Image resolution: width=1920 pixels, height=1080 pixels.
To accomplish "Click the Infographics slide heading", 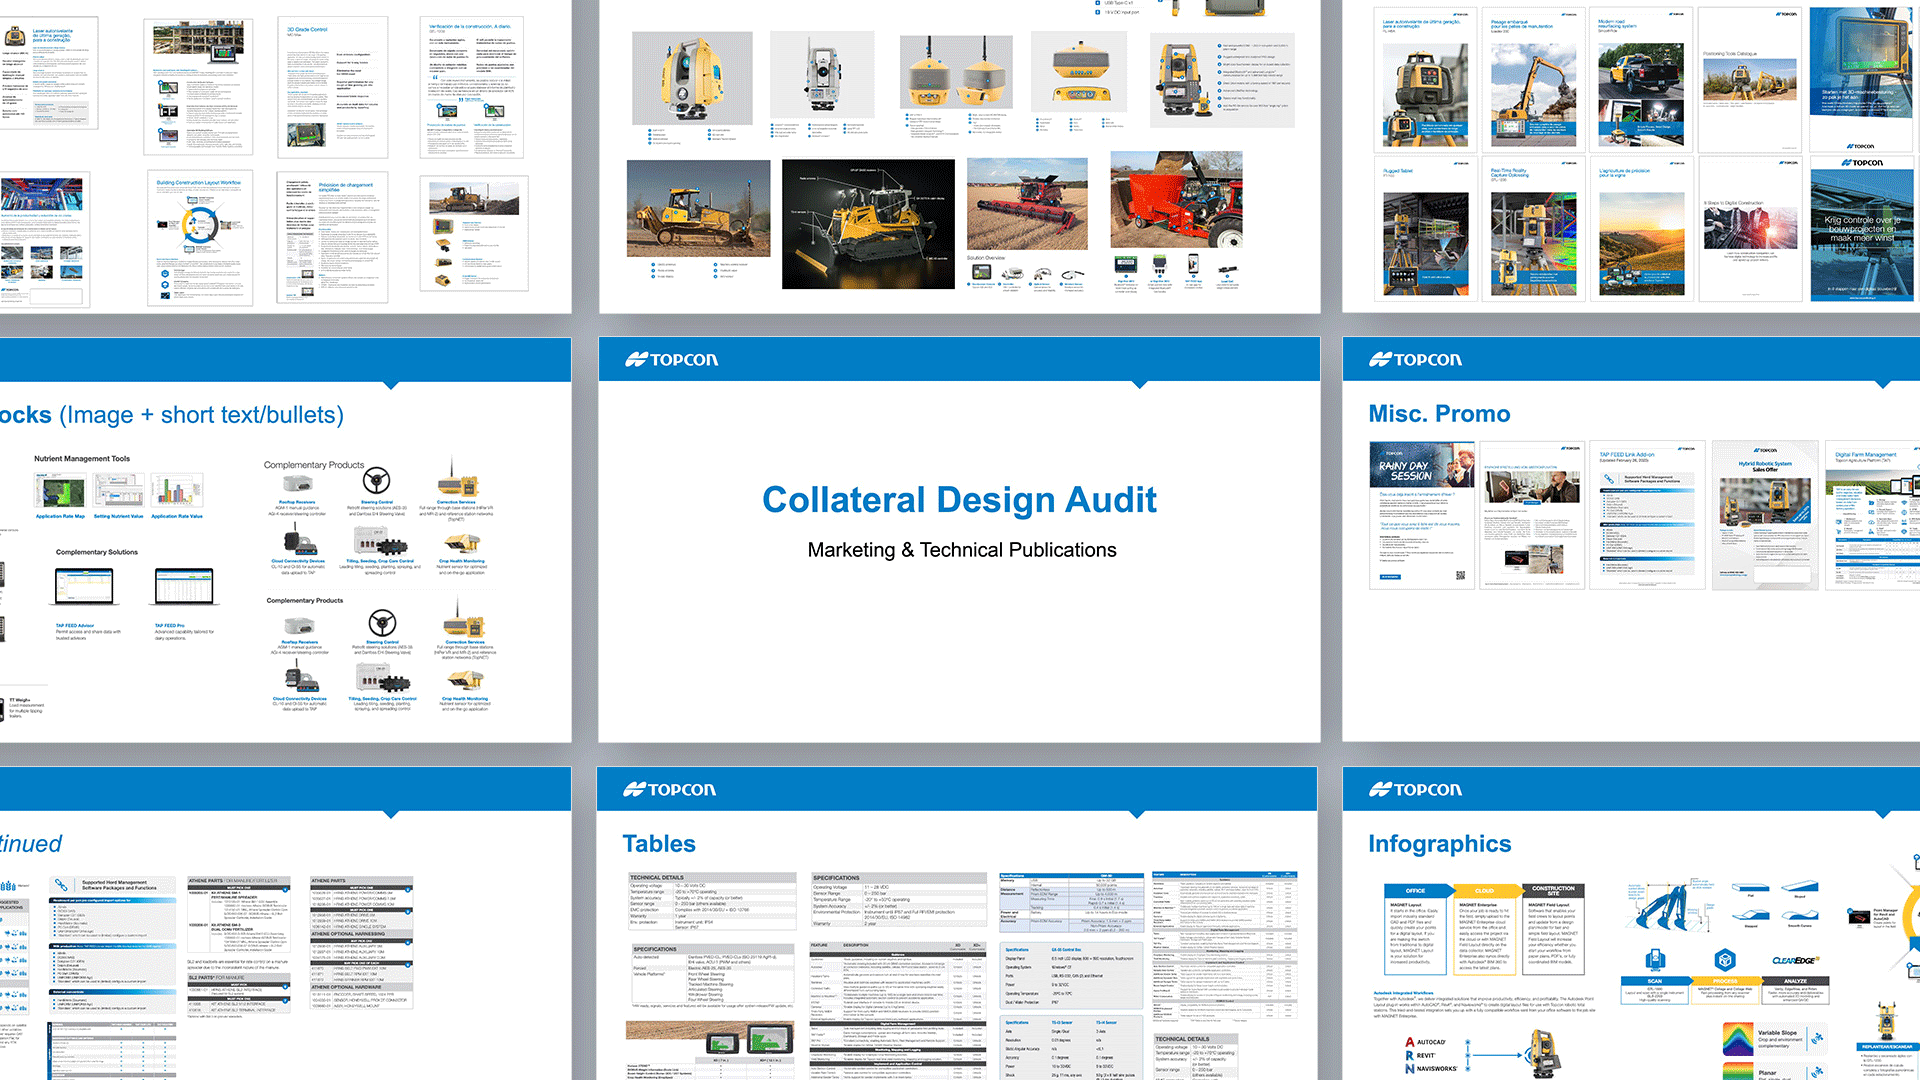I will coord(1439,844).
